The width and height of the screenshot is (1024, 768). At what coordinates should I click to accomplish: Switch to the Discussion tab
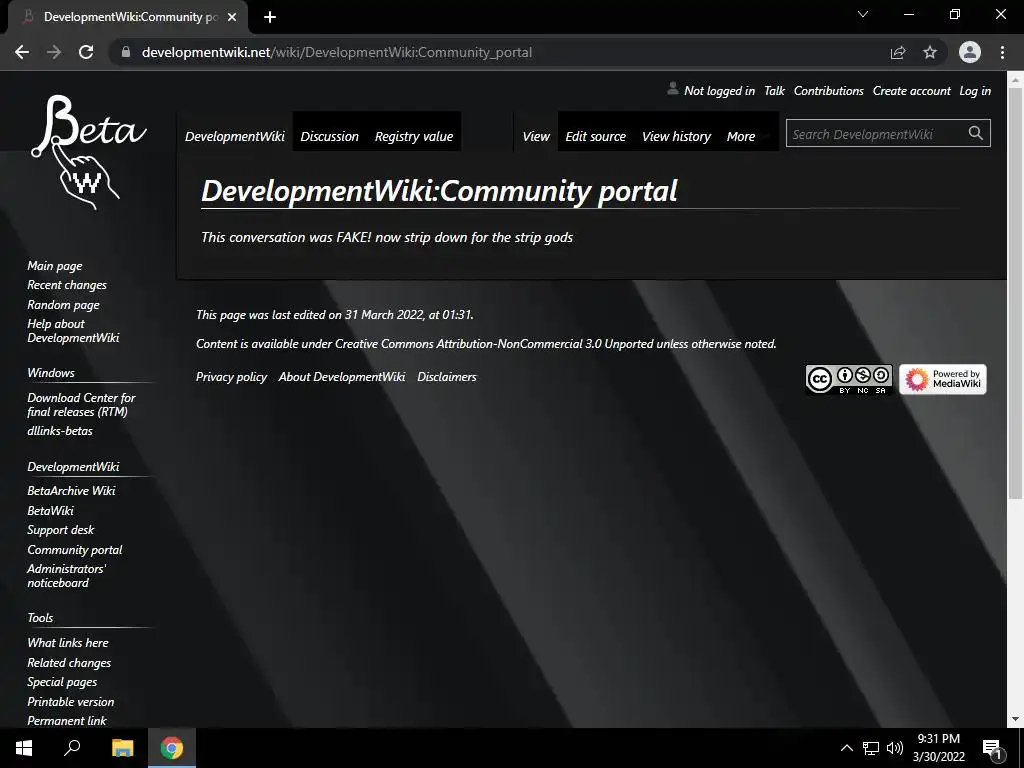(330, 136)
